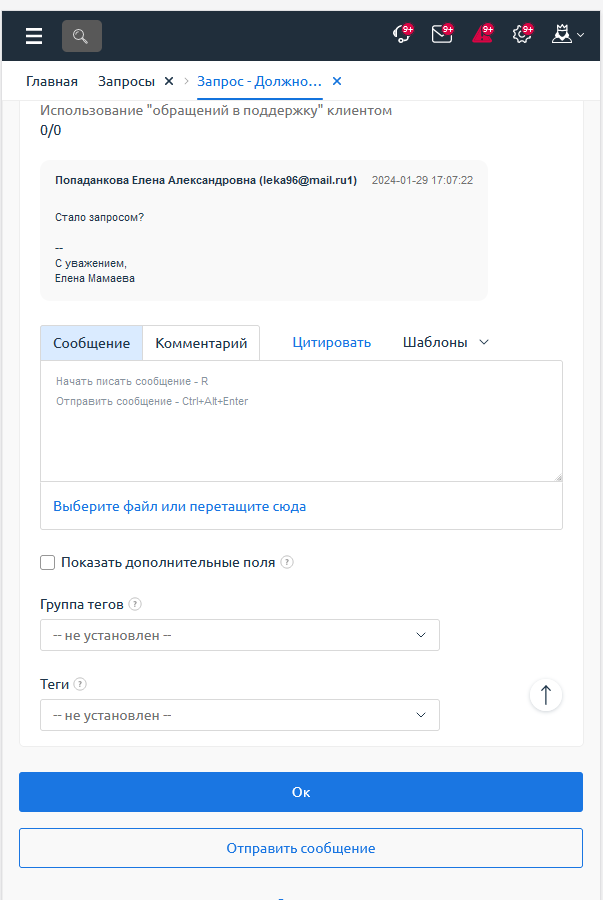The height and width of the screenshot is (900, 603).
Task: Click the search magnifier icon
Action: (82, 36)
